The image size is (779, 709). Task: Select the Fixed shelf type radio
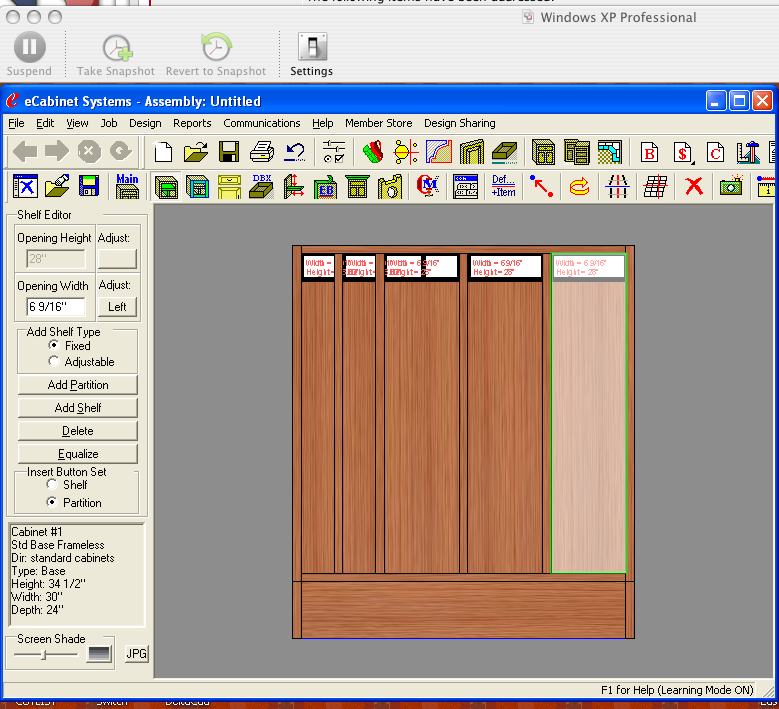tap(54, 345)
